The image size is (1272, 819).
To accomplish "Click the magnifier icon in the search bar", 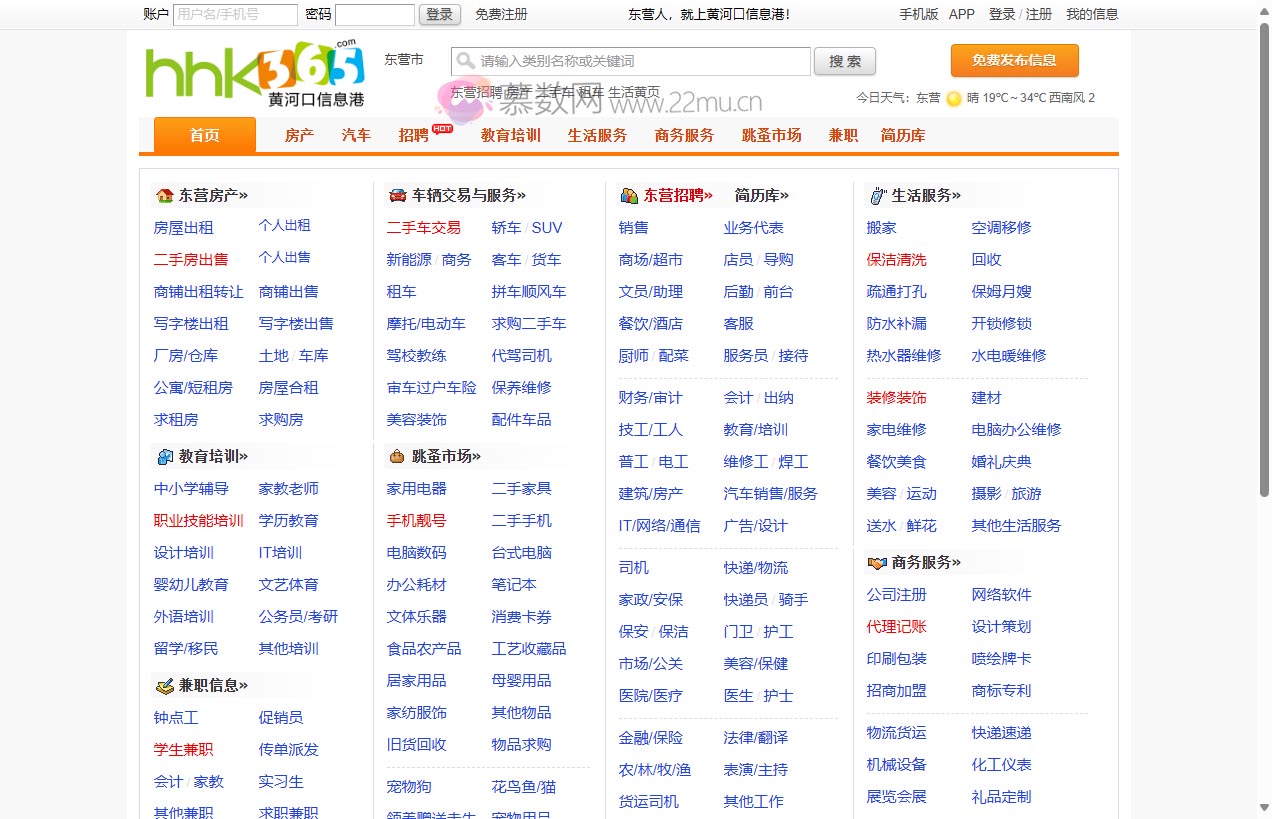I will [x=465, y=61].
